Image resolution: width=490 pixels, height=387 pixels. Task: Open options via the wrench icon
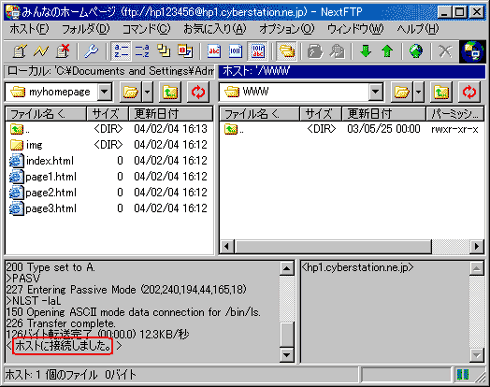pyautogui.click(x=91, y=51)
